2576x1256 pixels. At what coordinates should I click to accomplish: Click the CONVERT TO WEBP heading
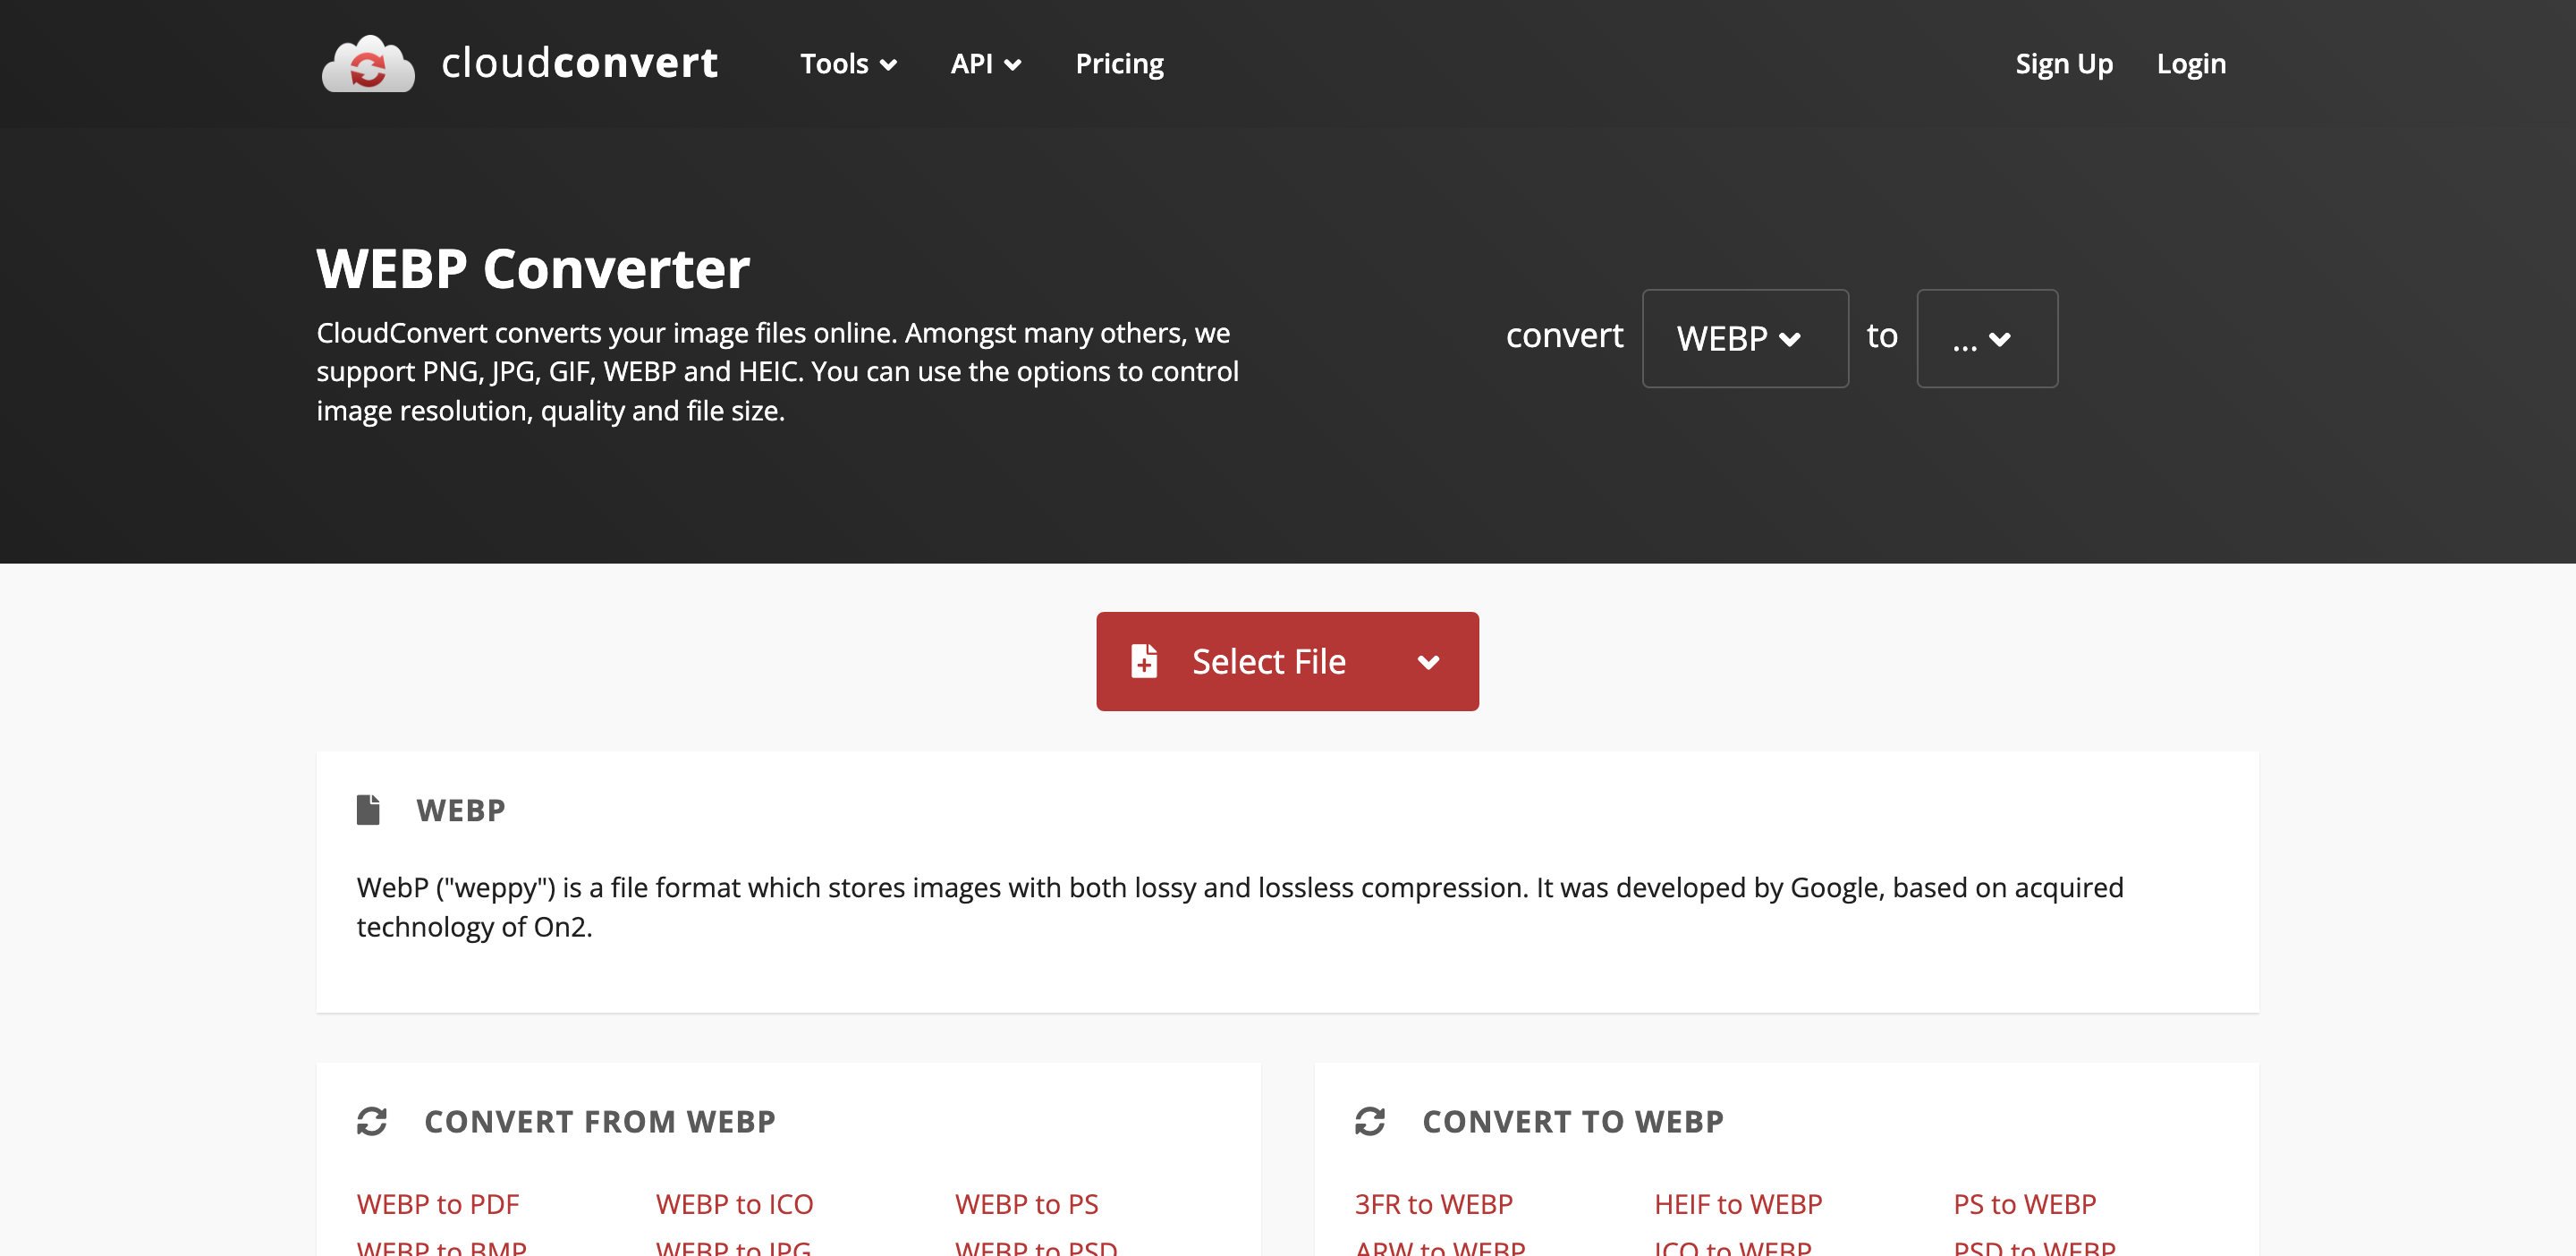click(1573, 1121)
